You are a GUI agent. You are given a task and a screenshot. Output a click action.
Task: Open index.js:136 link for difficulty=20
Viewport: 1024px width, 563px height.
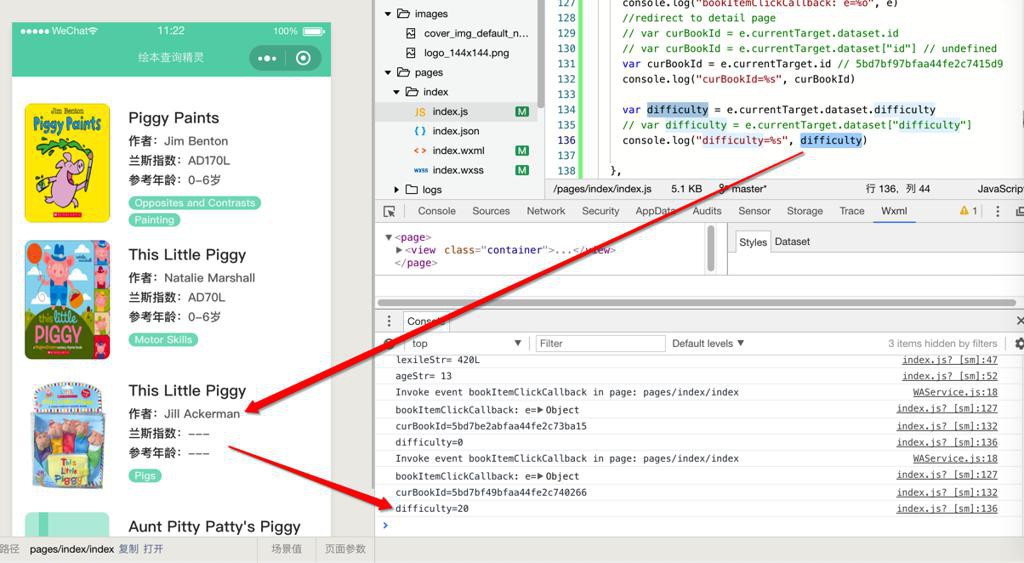tap(947, 508)
